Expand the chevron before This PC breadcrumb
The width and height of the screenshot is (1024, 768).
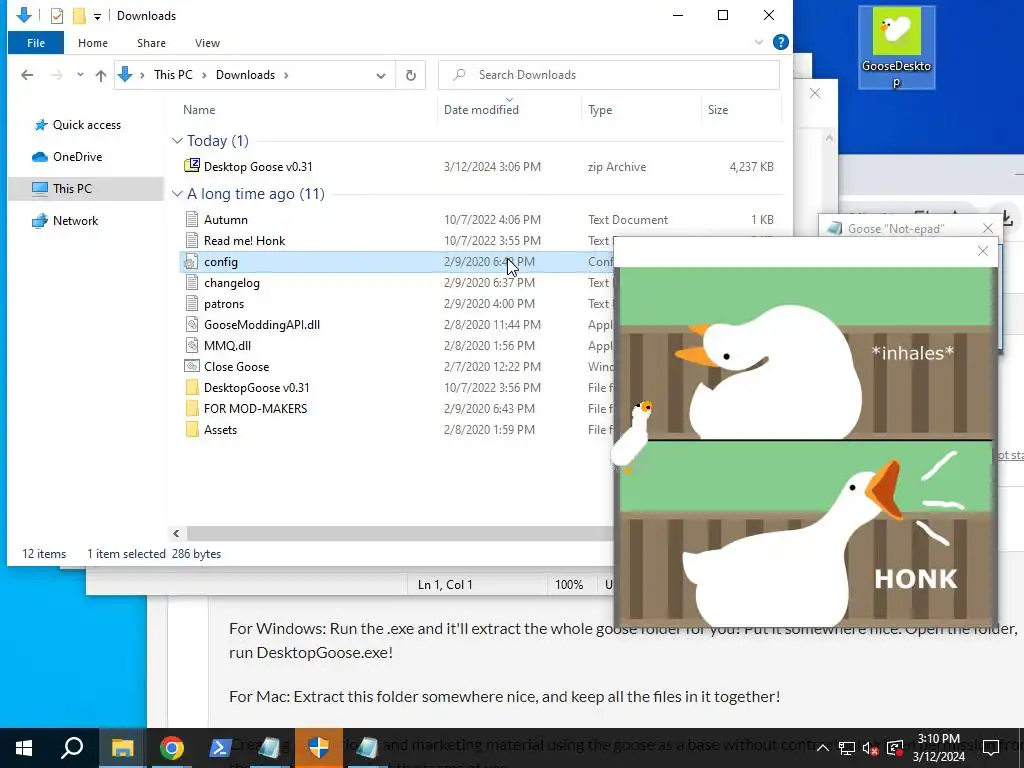142,75
